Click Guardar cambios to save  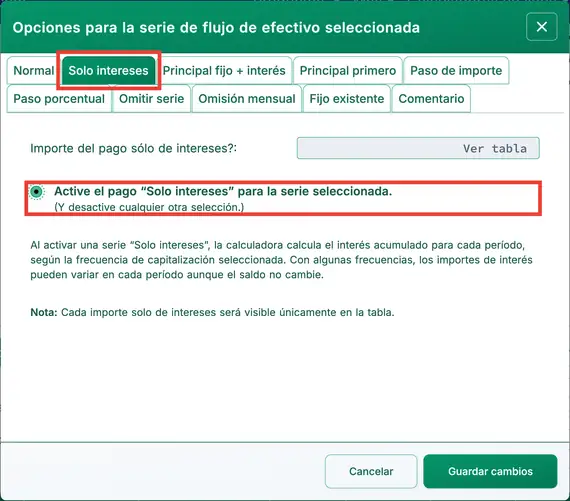click(x=490, y=471)
